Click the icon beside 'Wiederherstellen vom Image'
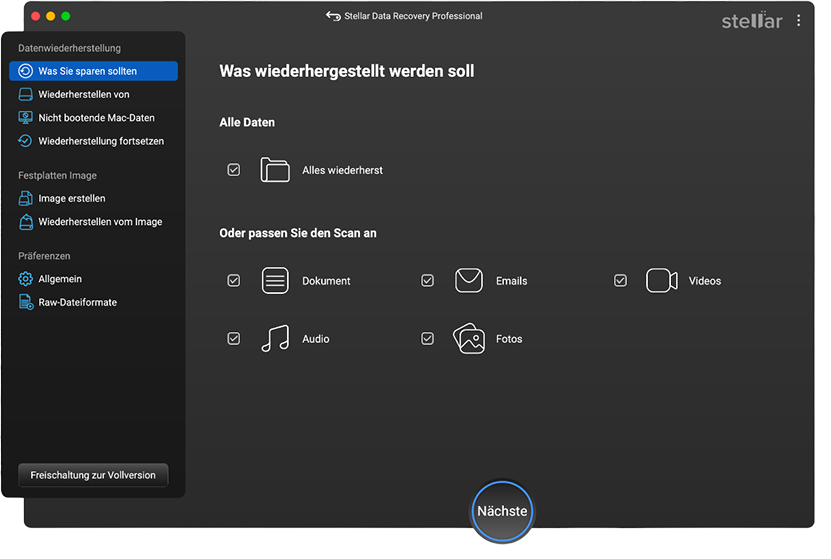This screenshot has width=831, height=559. pos(25,221)
